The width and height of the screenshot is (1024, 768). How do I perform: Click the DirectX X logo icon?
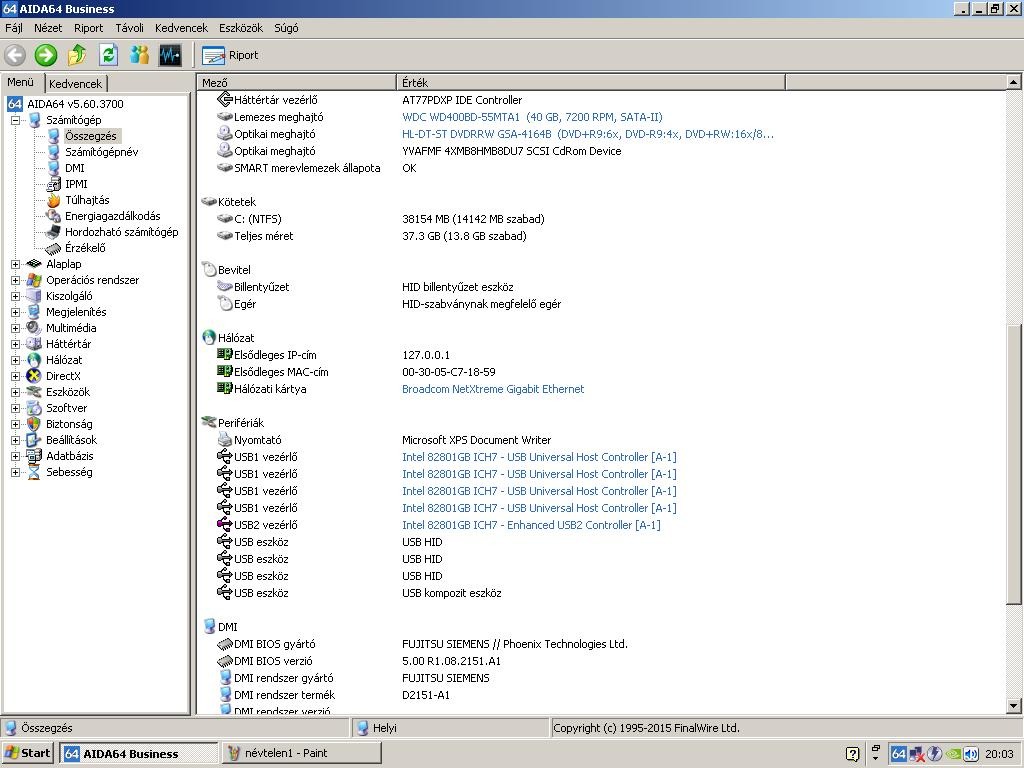click(34, 376)
